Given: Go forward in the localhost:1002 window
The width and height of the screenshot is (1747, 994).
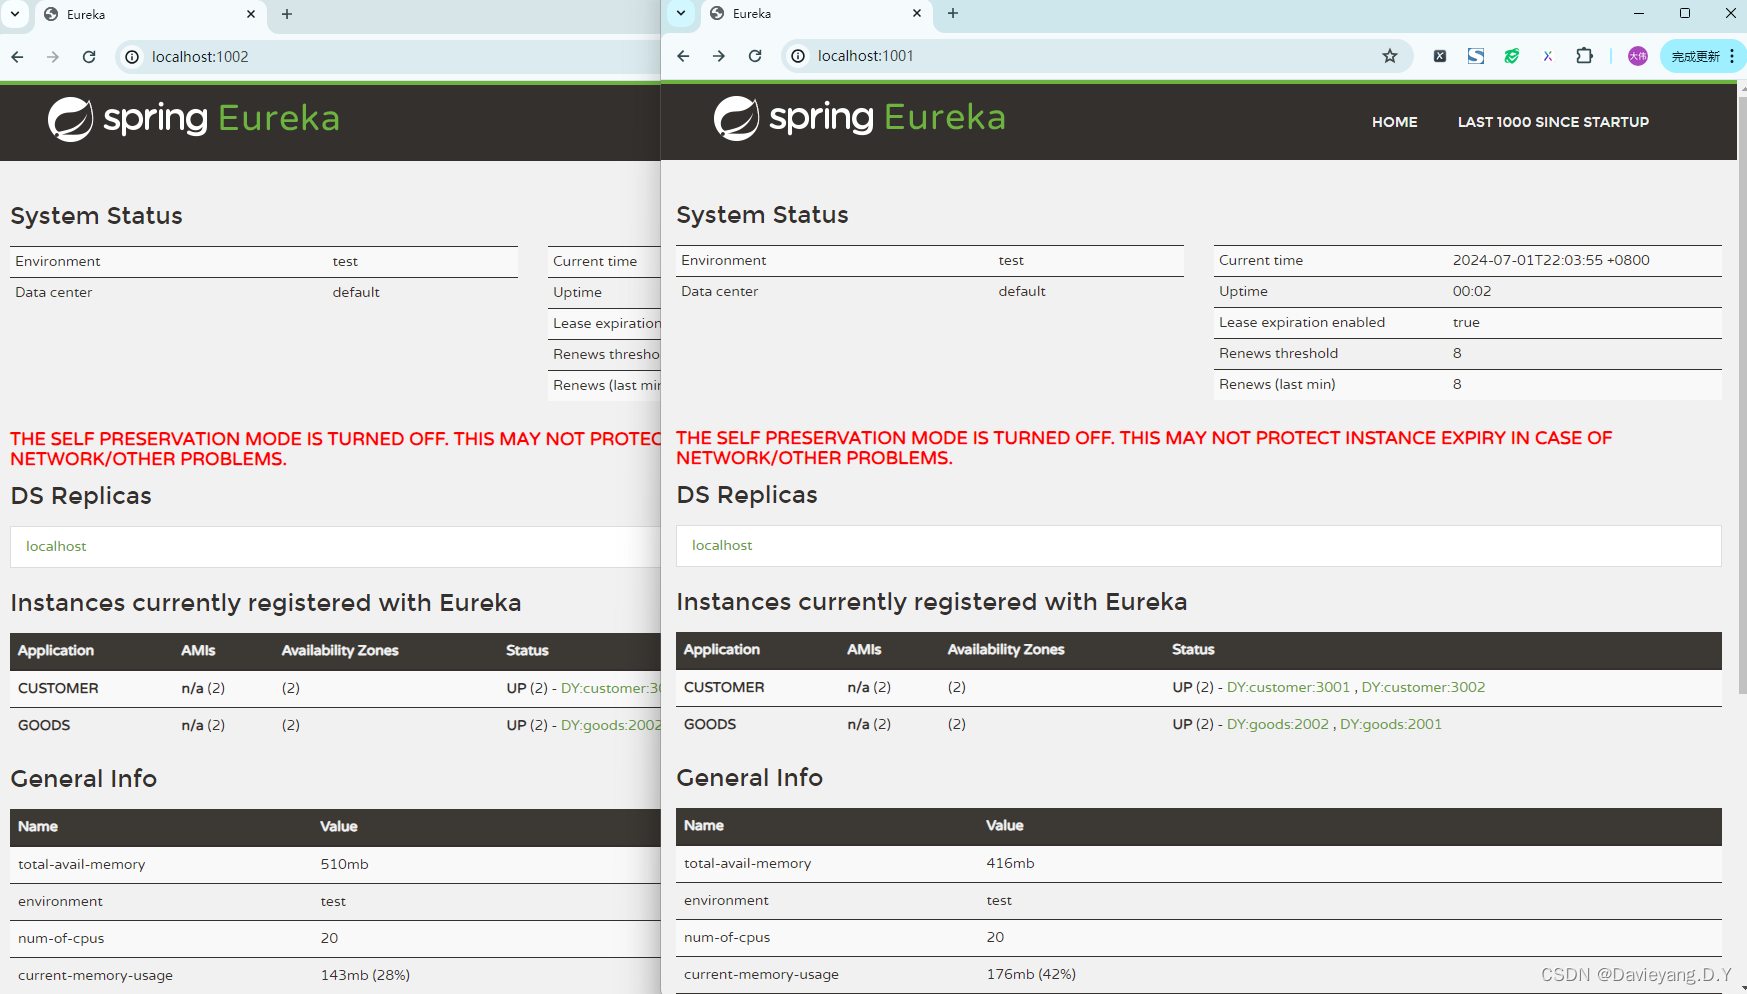Looking at the screenshot, I should (53, 57).
